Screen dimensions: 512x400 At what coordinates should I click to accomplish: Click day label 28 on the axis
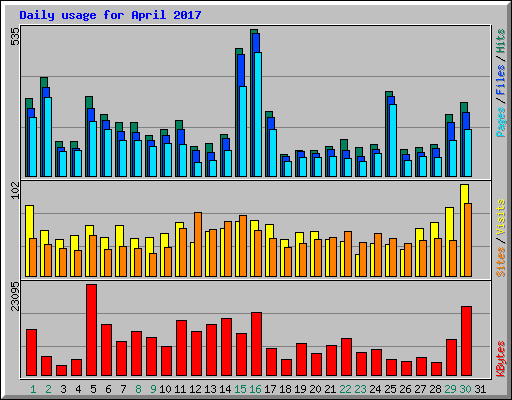click(435, 389)
